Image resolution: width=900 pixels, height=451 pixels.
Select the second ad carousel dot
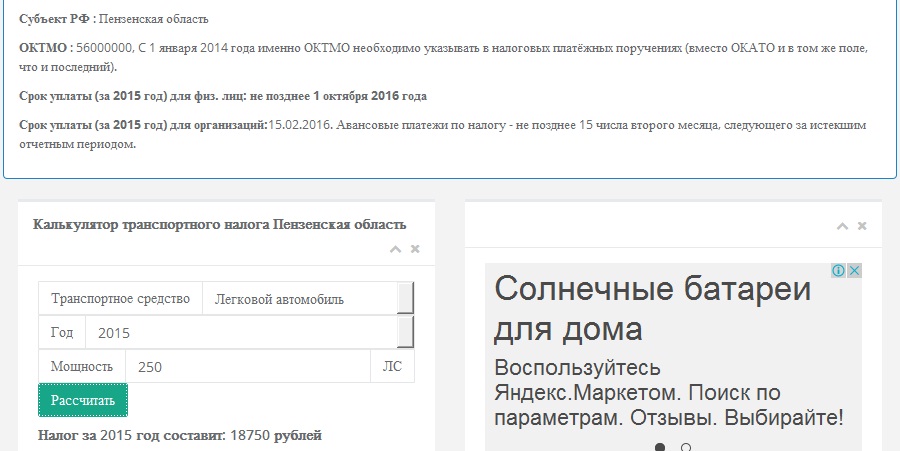pos(685,447)
